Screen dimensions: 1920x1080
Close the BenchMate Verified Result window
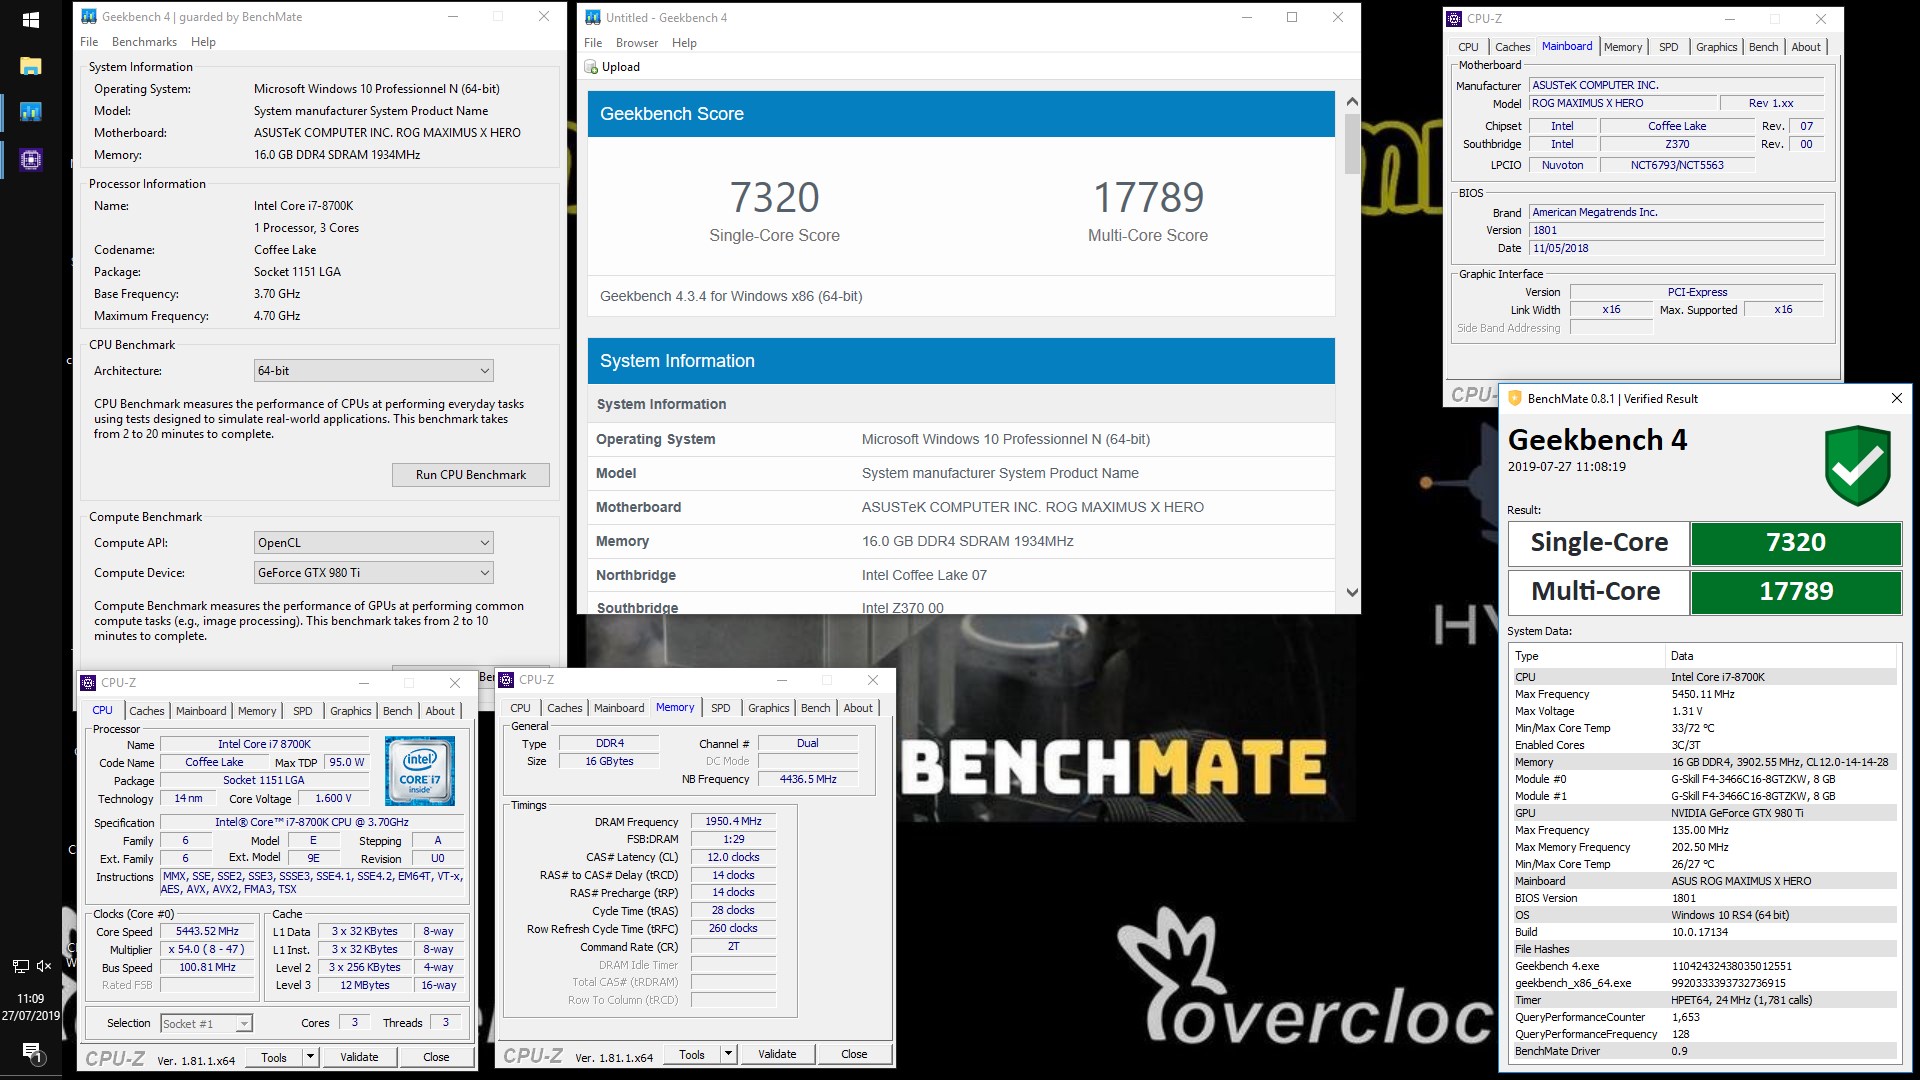(1896, 398)
